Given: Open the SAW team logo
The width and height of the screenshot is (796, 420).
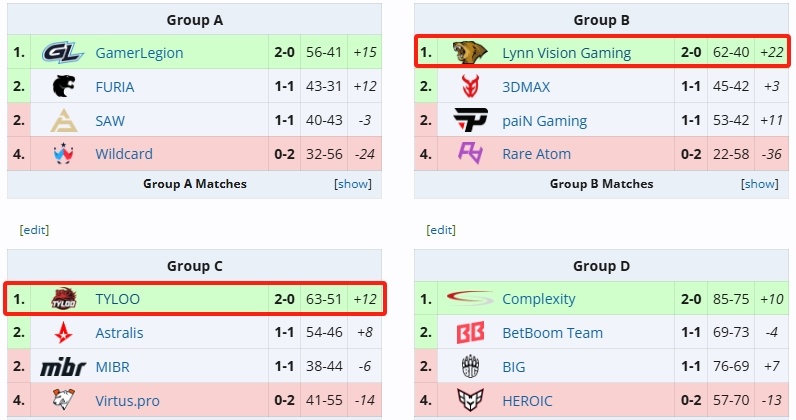Looking at the screenshot, I should (64, 120).
